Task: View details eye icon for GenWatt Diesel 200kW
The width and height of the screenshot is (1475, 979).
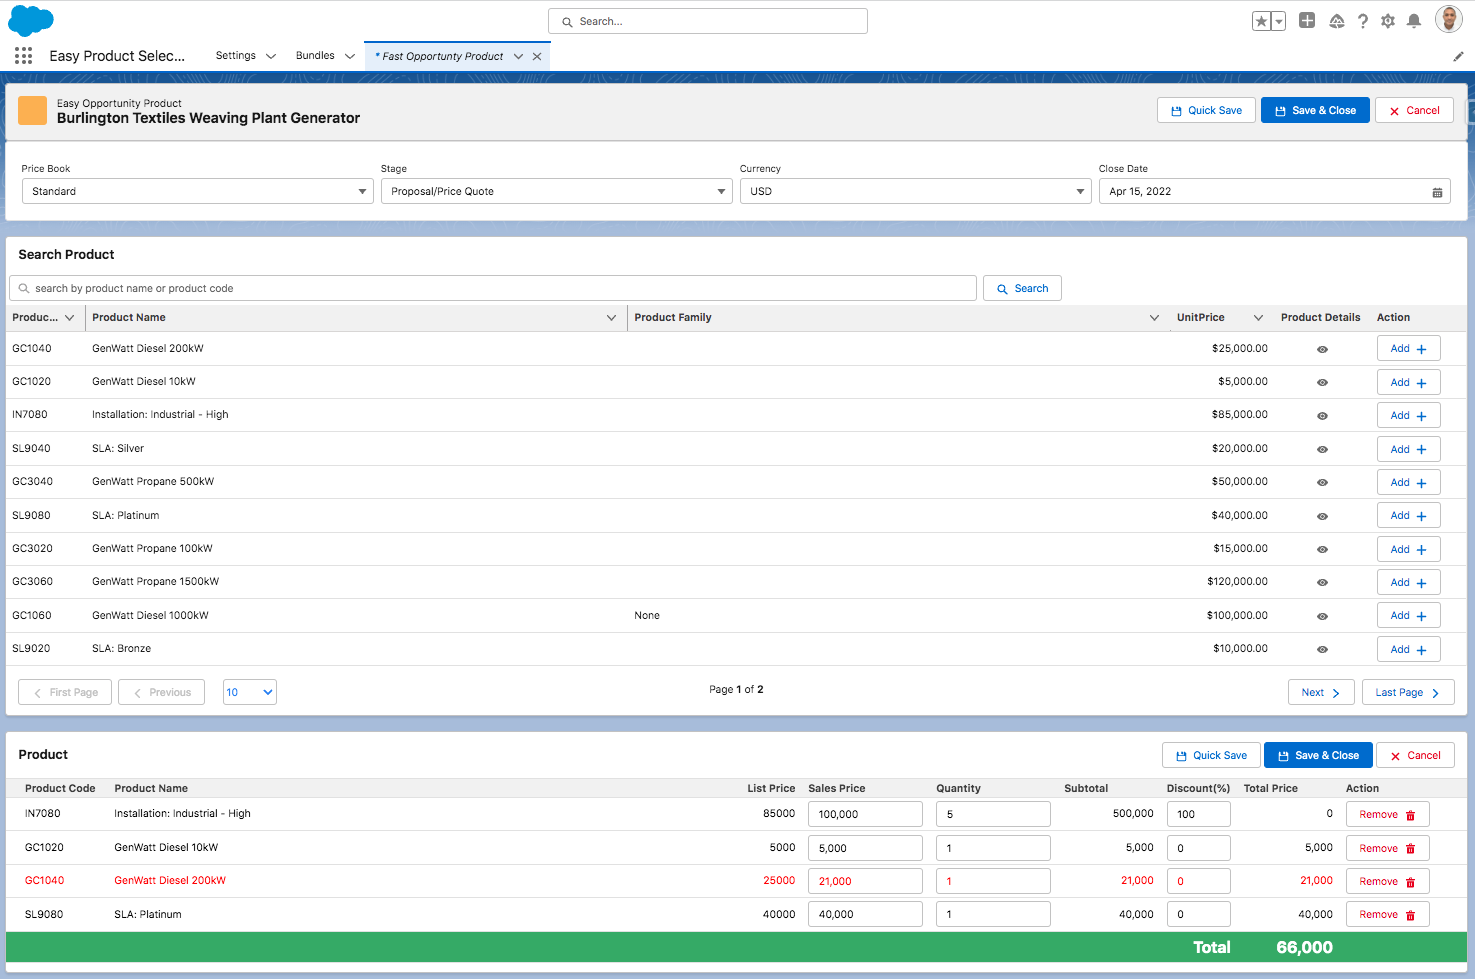Action: tap(1322, 349)
